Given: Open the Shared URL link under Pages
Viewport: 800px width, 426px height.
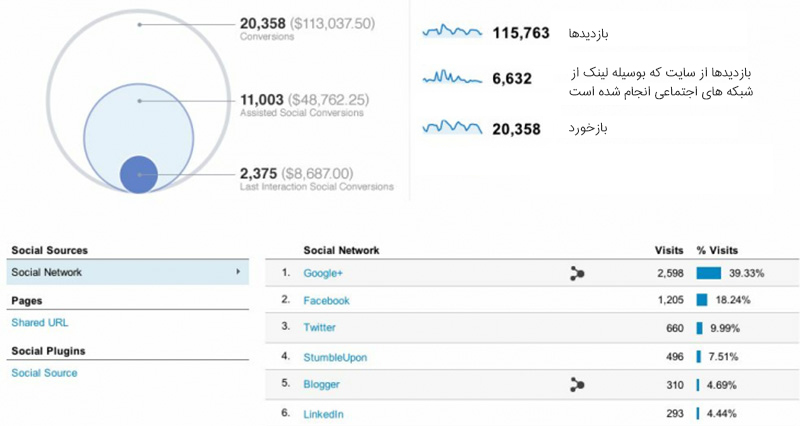Looking at the screenshot, I should coord(40,322).
